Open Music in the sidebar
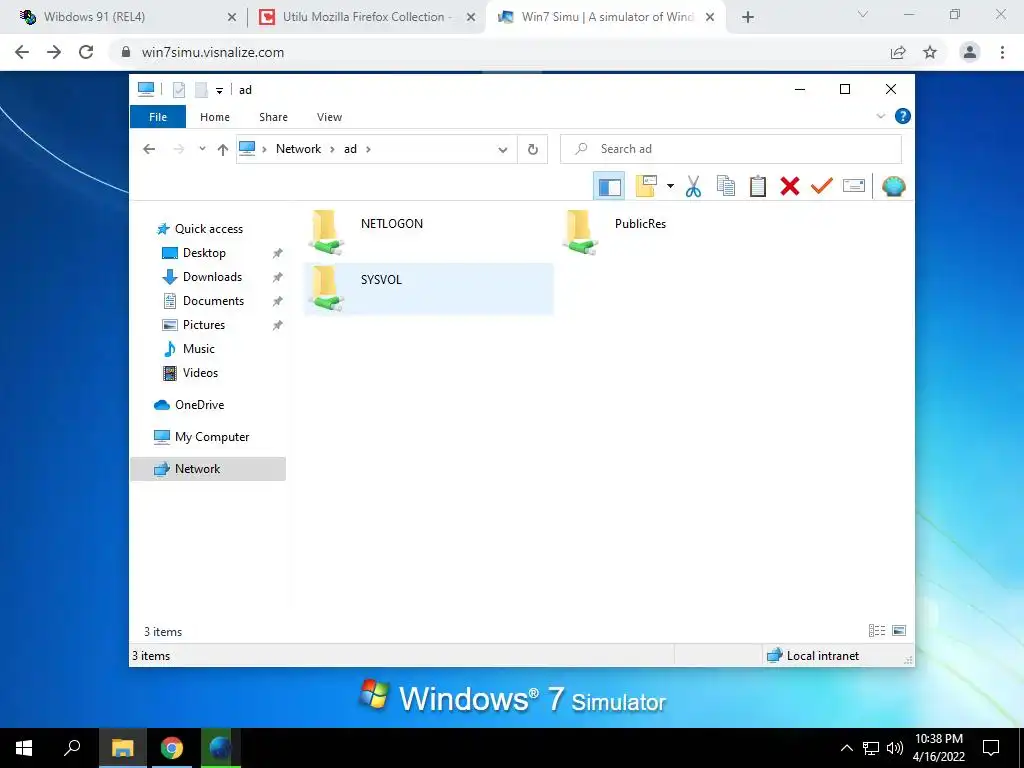 point(199,349)
